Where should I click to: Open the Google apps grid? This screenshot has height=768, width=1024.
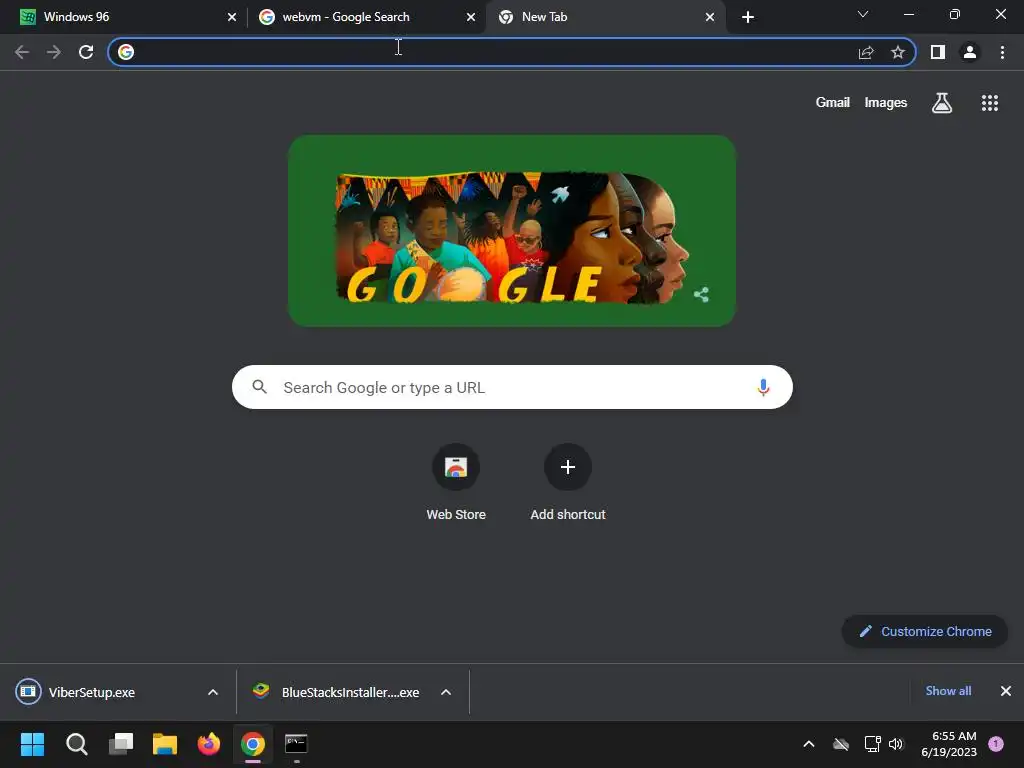[x=990, y=103]
